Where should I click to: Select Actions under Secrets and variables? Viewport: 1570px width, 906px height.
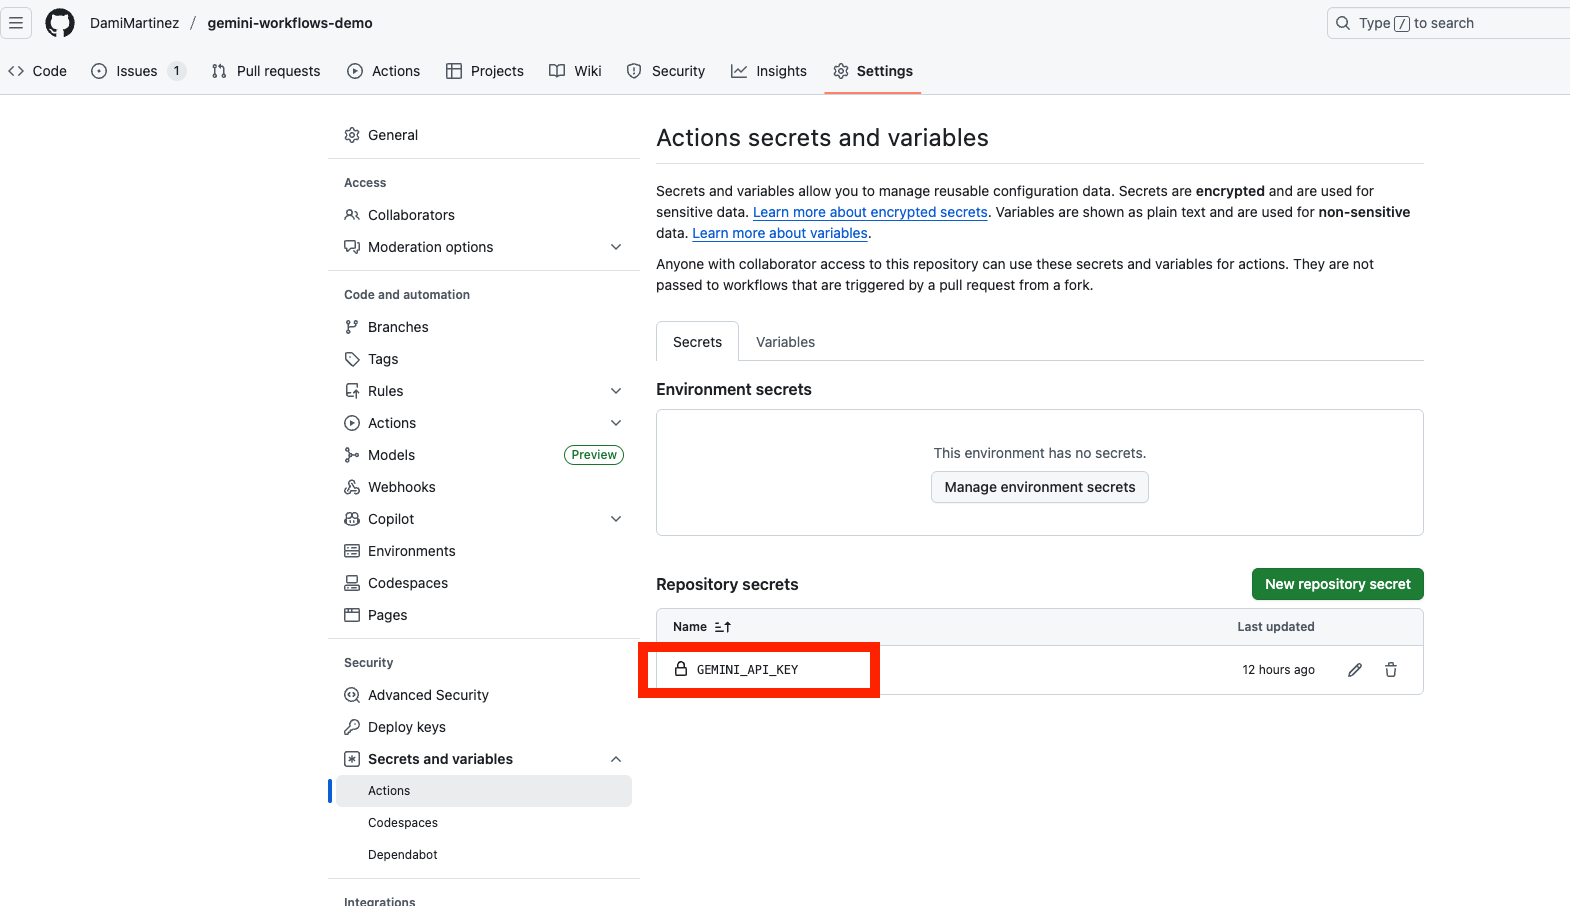coord(484,791)
